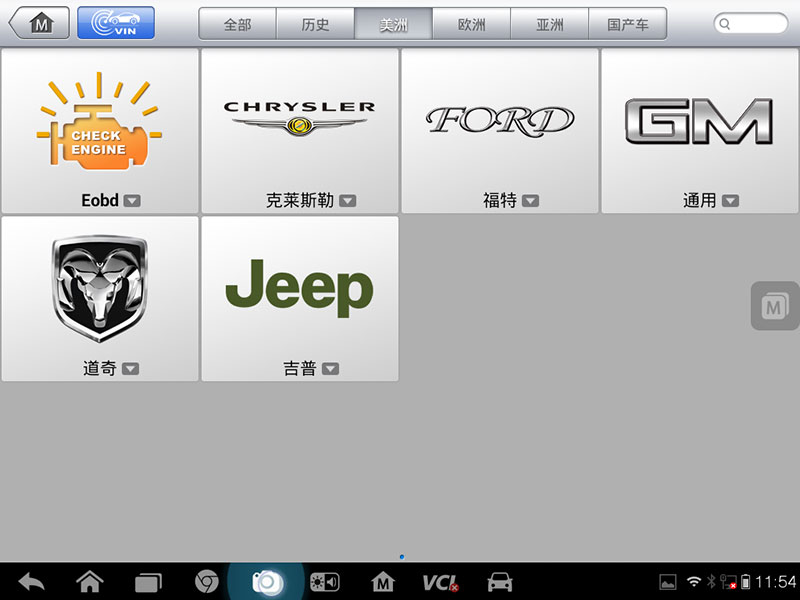
Task: Open the 全部 tab
Action: coord(238,24)
